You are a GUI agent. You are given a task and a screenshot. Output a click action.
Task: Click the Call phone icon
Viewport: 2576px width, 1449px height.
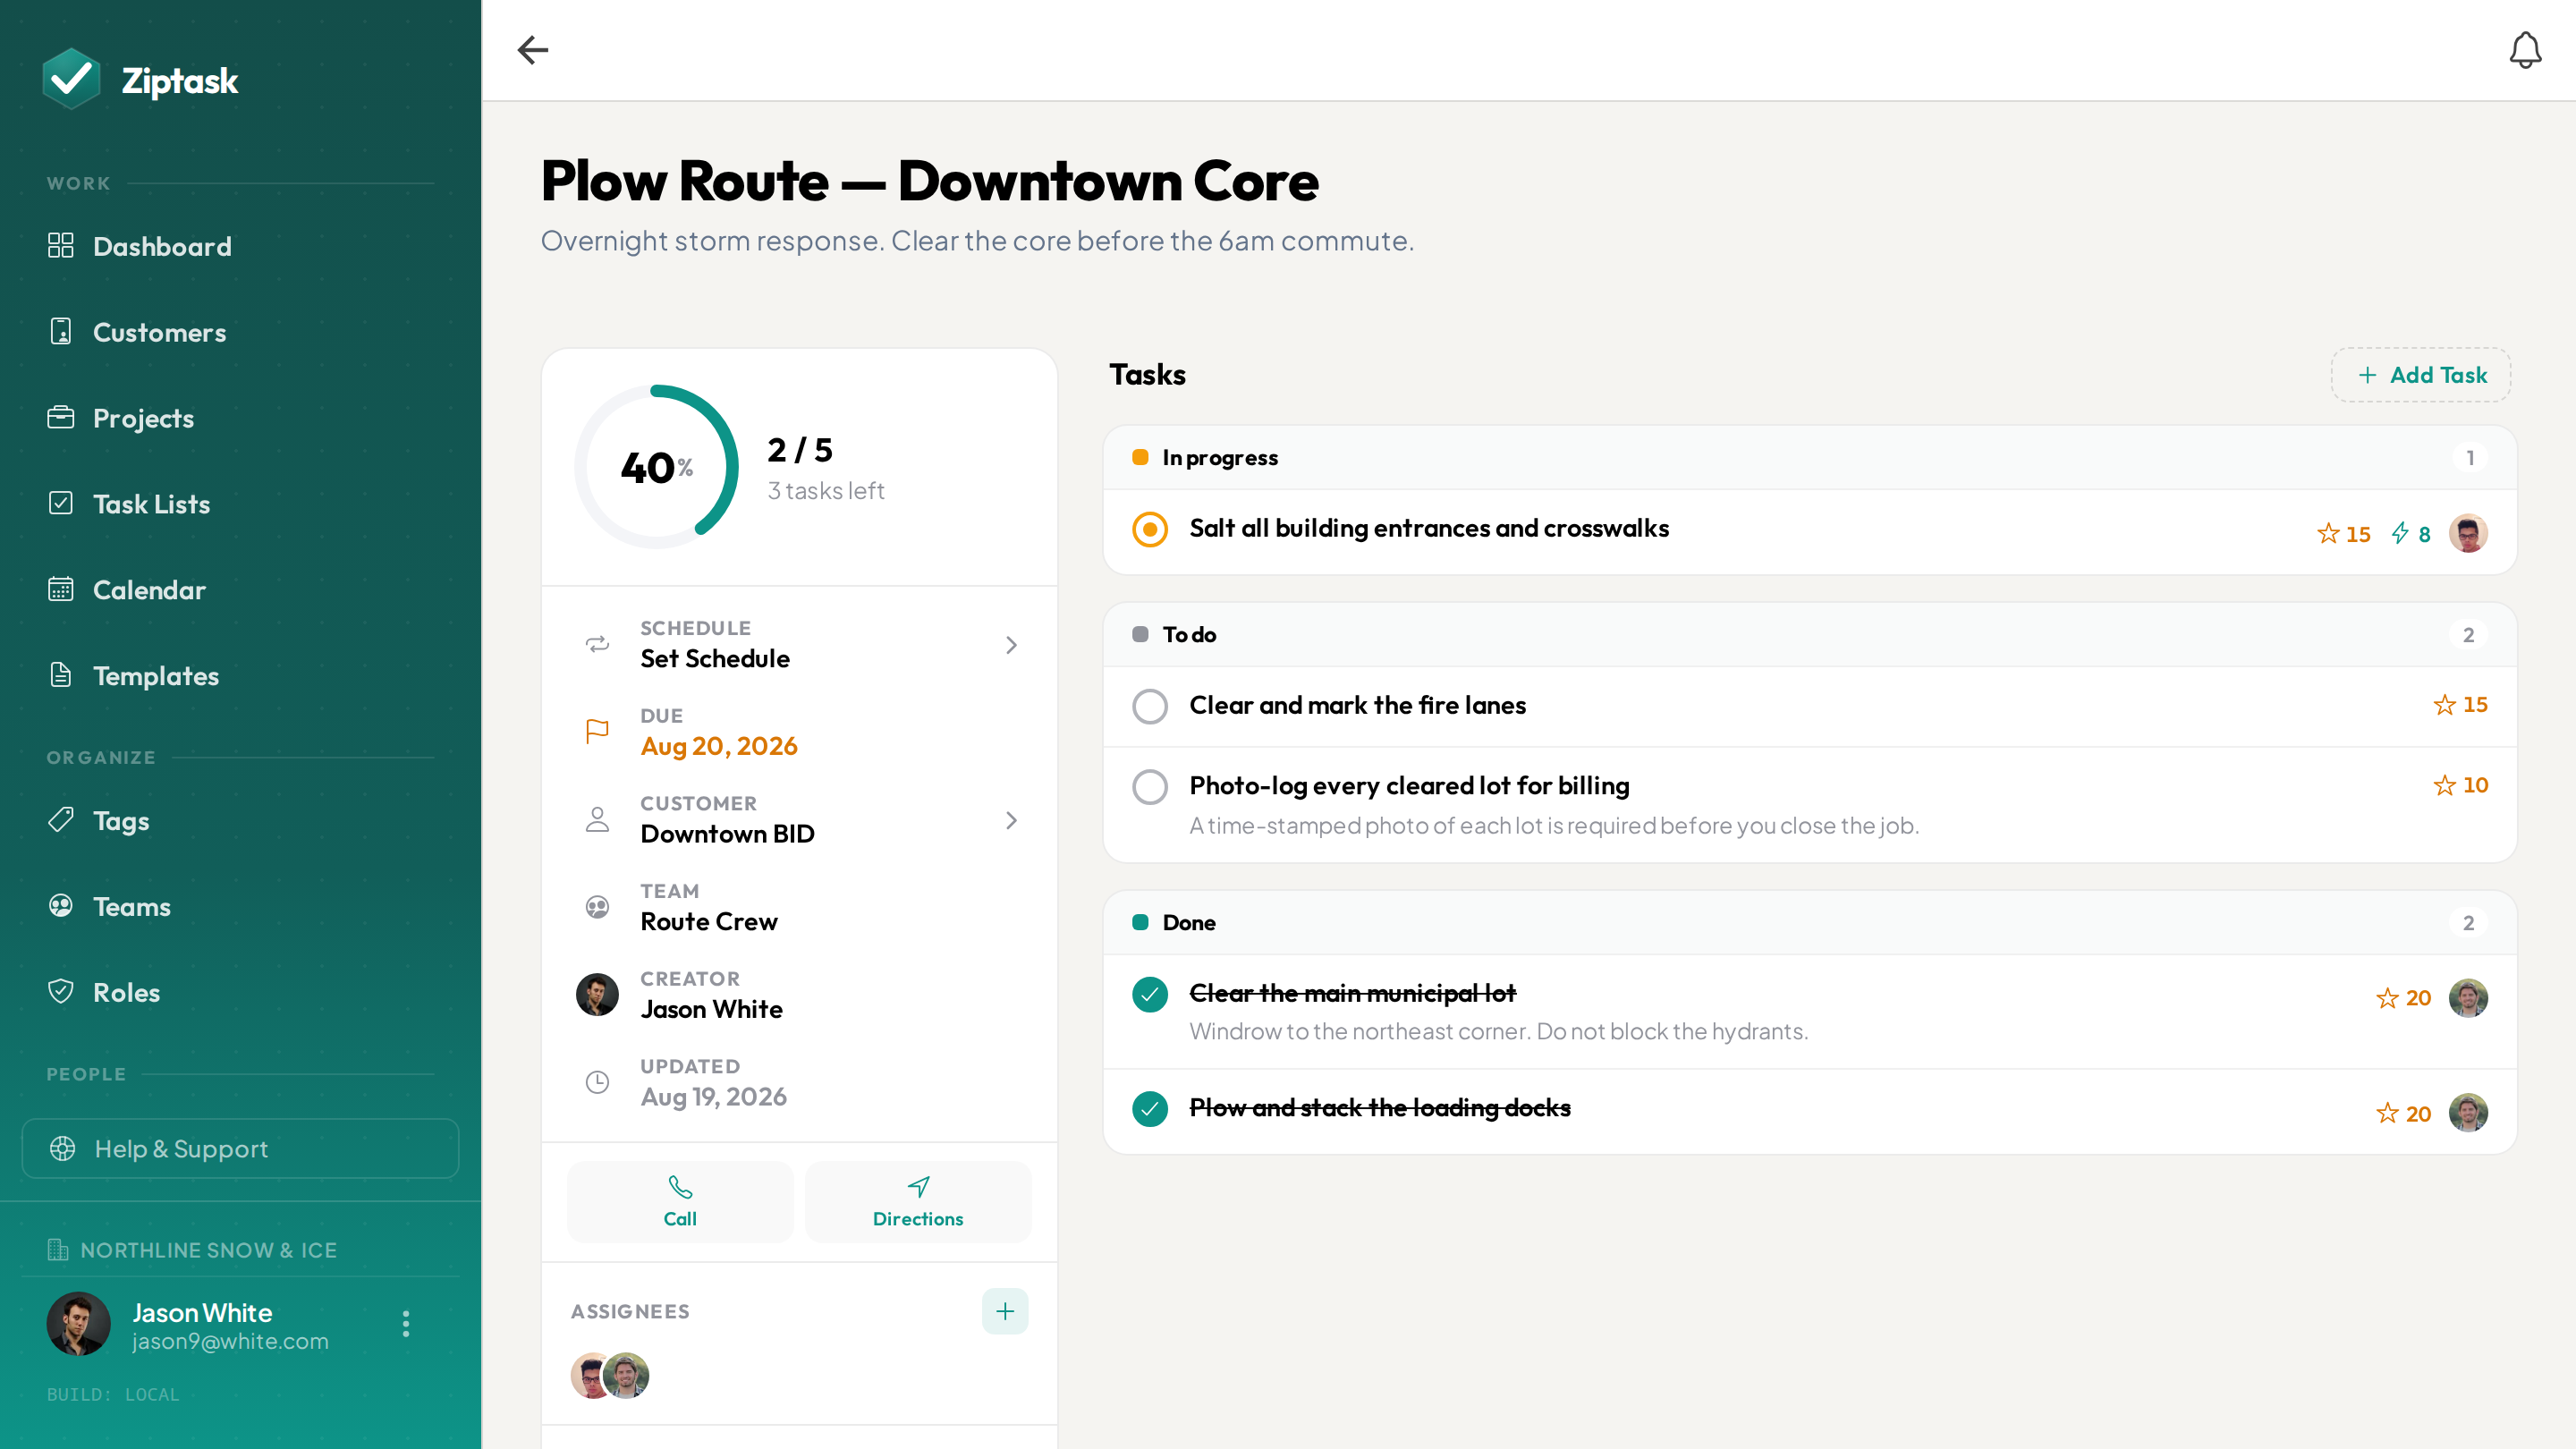680,1187
